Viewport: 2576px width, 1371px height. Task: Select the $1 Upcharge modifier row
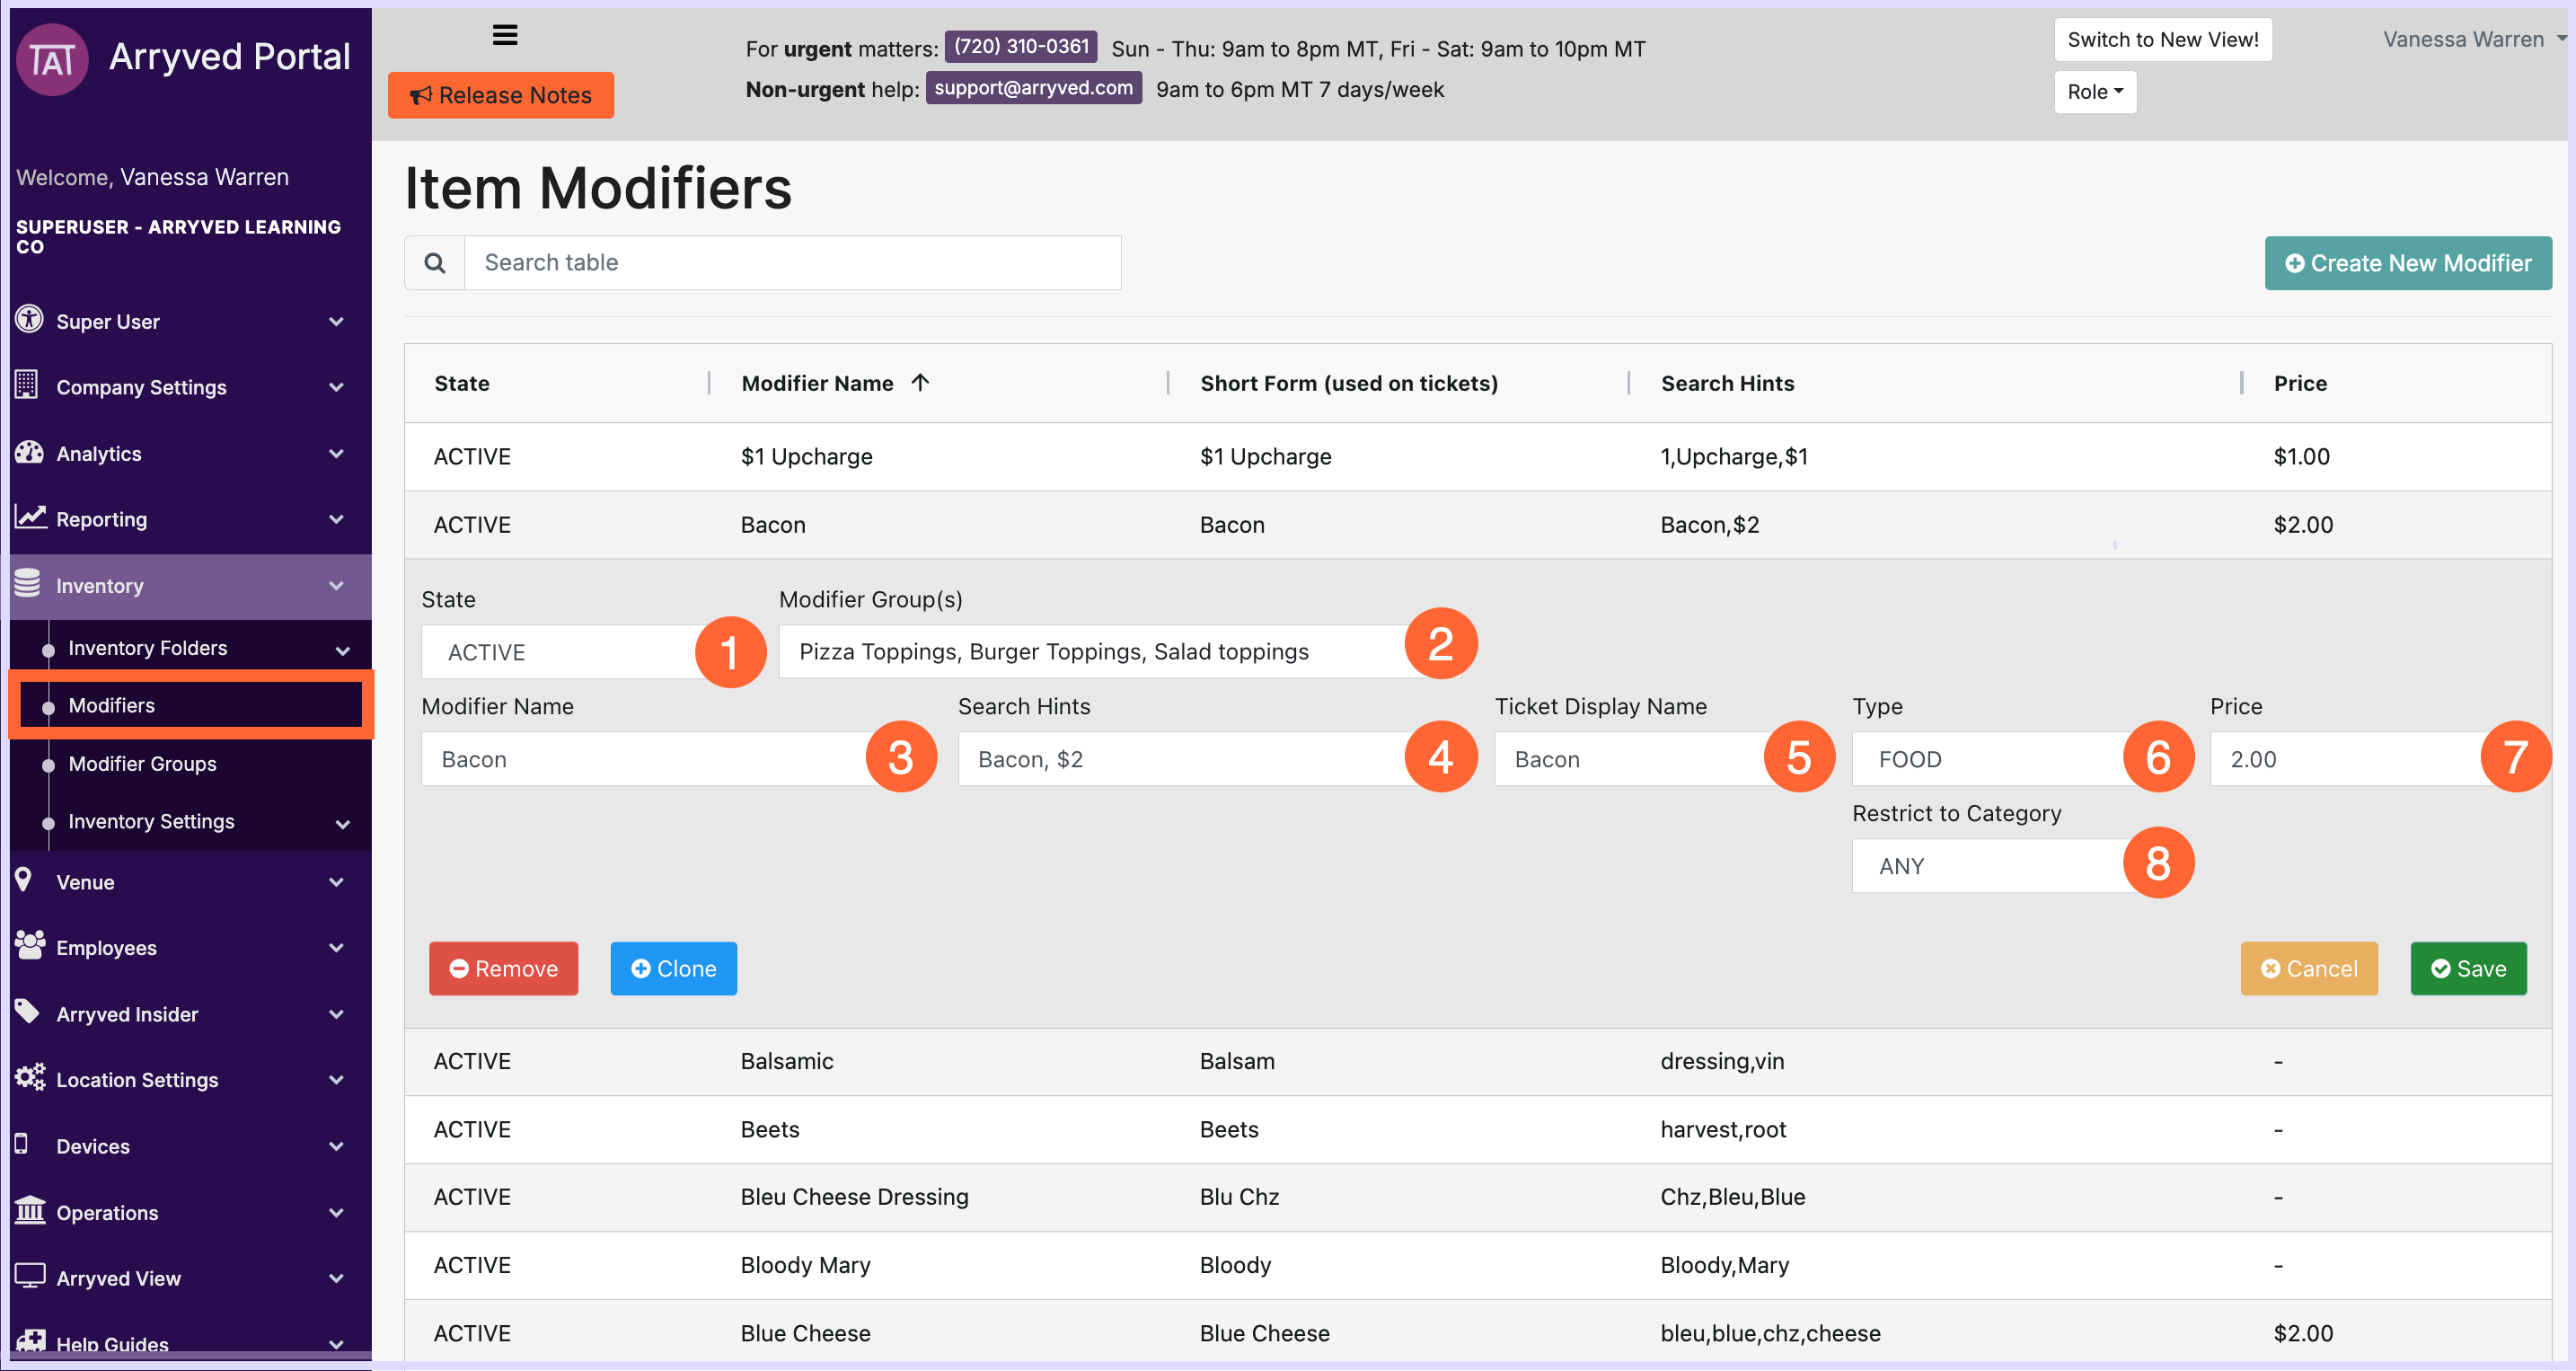point(1478,457)
